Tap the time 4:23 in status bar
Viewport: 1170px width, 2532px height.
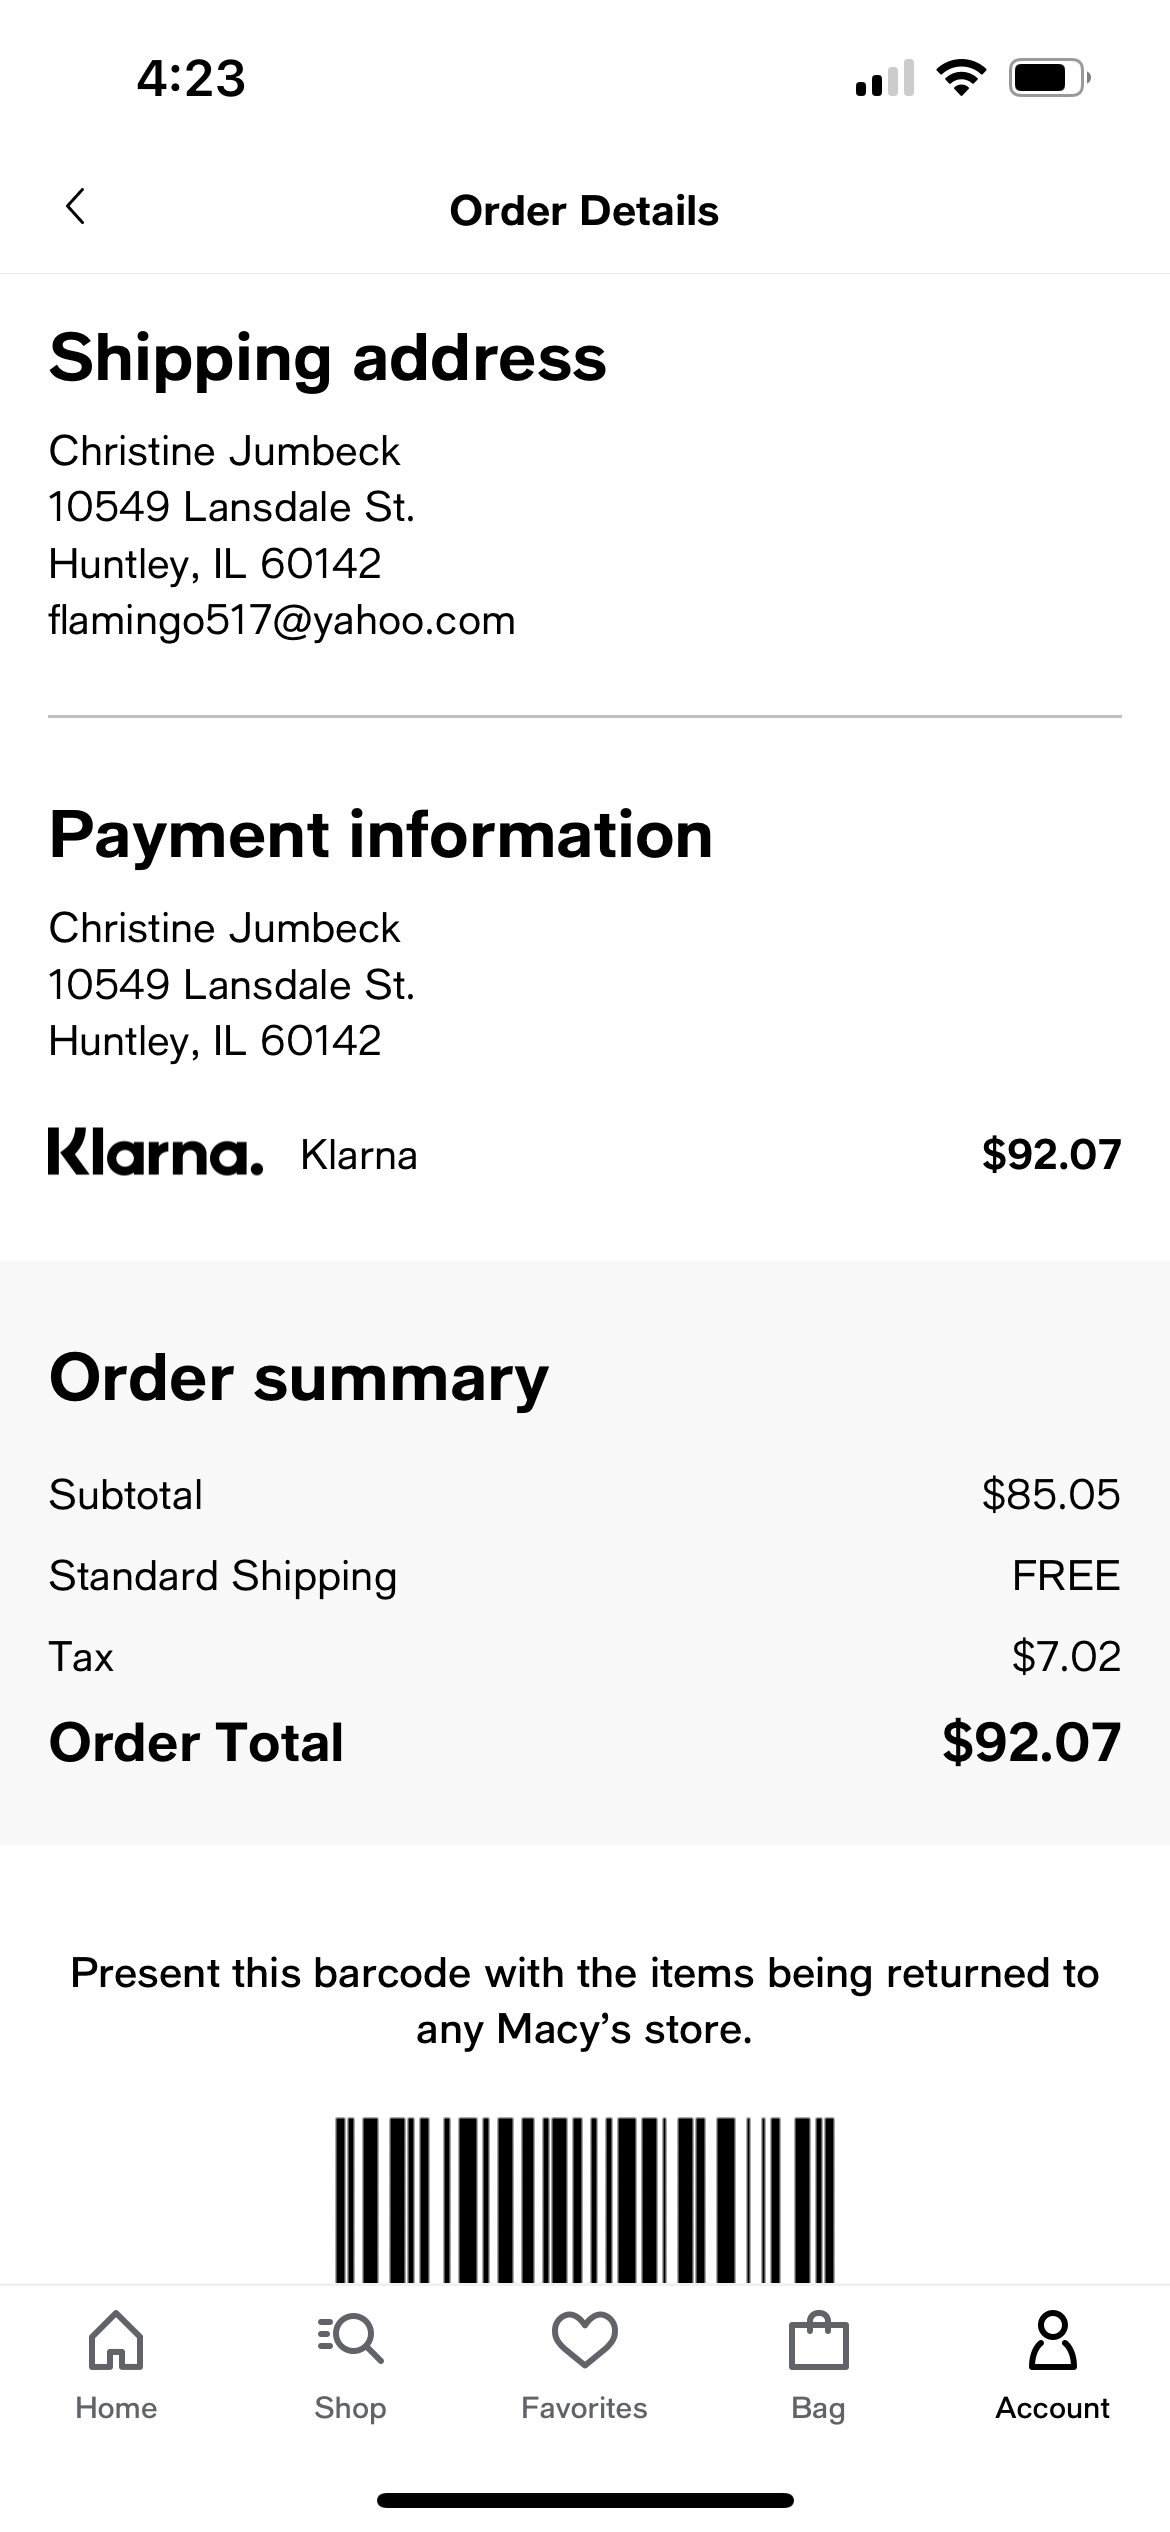coord(191,78)
